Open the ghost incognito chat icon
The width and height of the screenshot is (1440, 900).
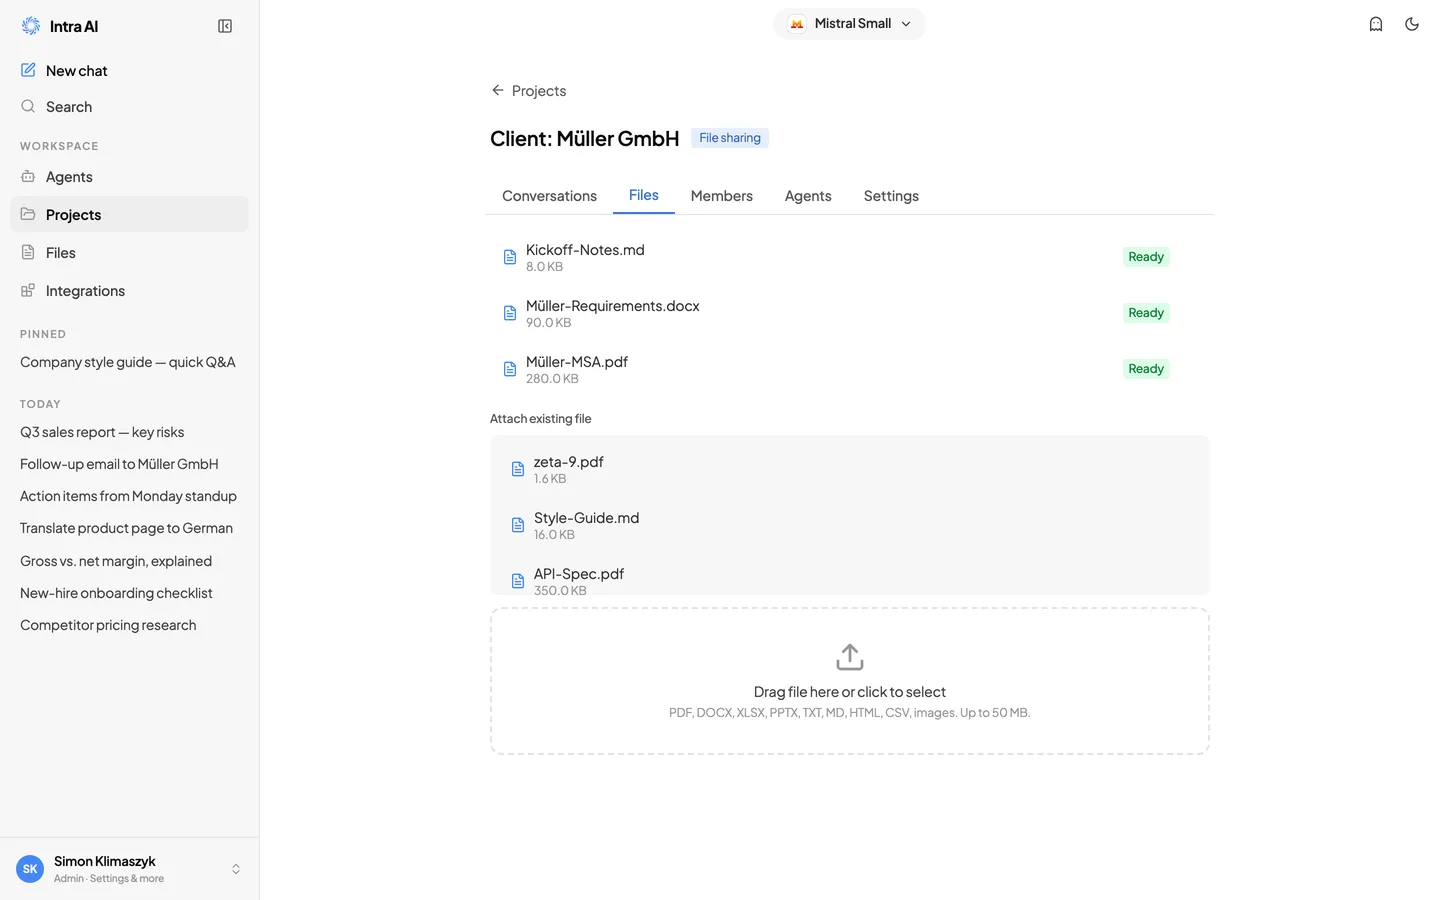pos(1376,24)
